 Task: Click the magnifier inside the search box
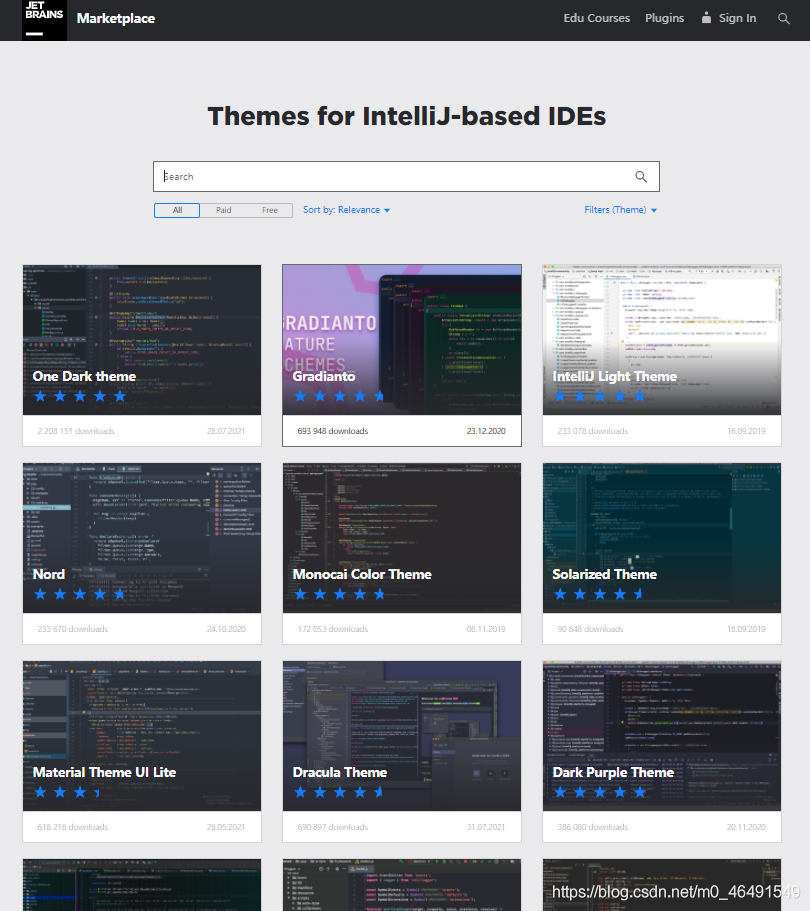(x=641, y=177)
